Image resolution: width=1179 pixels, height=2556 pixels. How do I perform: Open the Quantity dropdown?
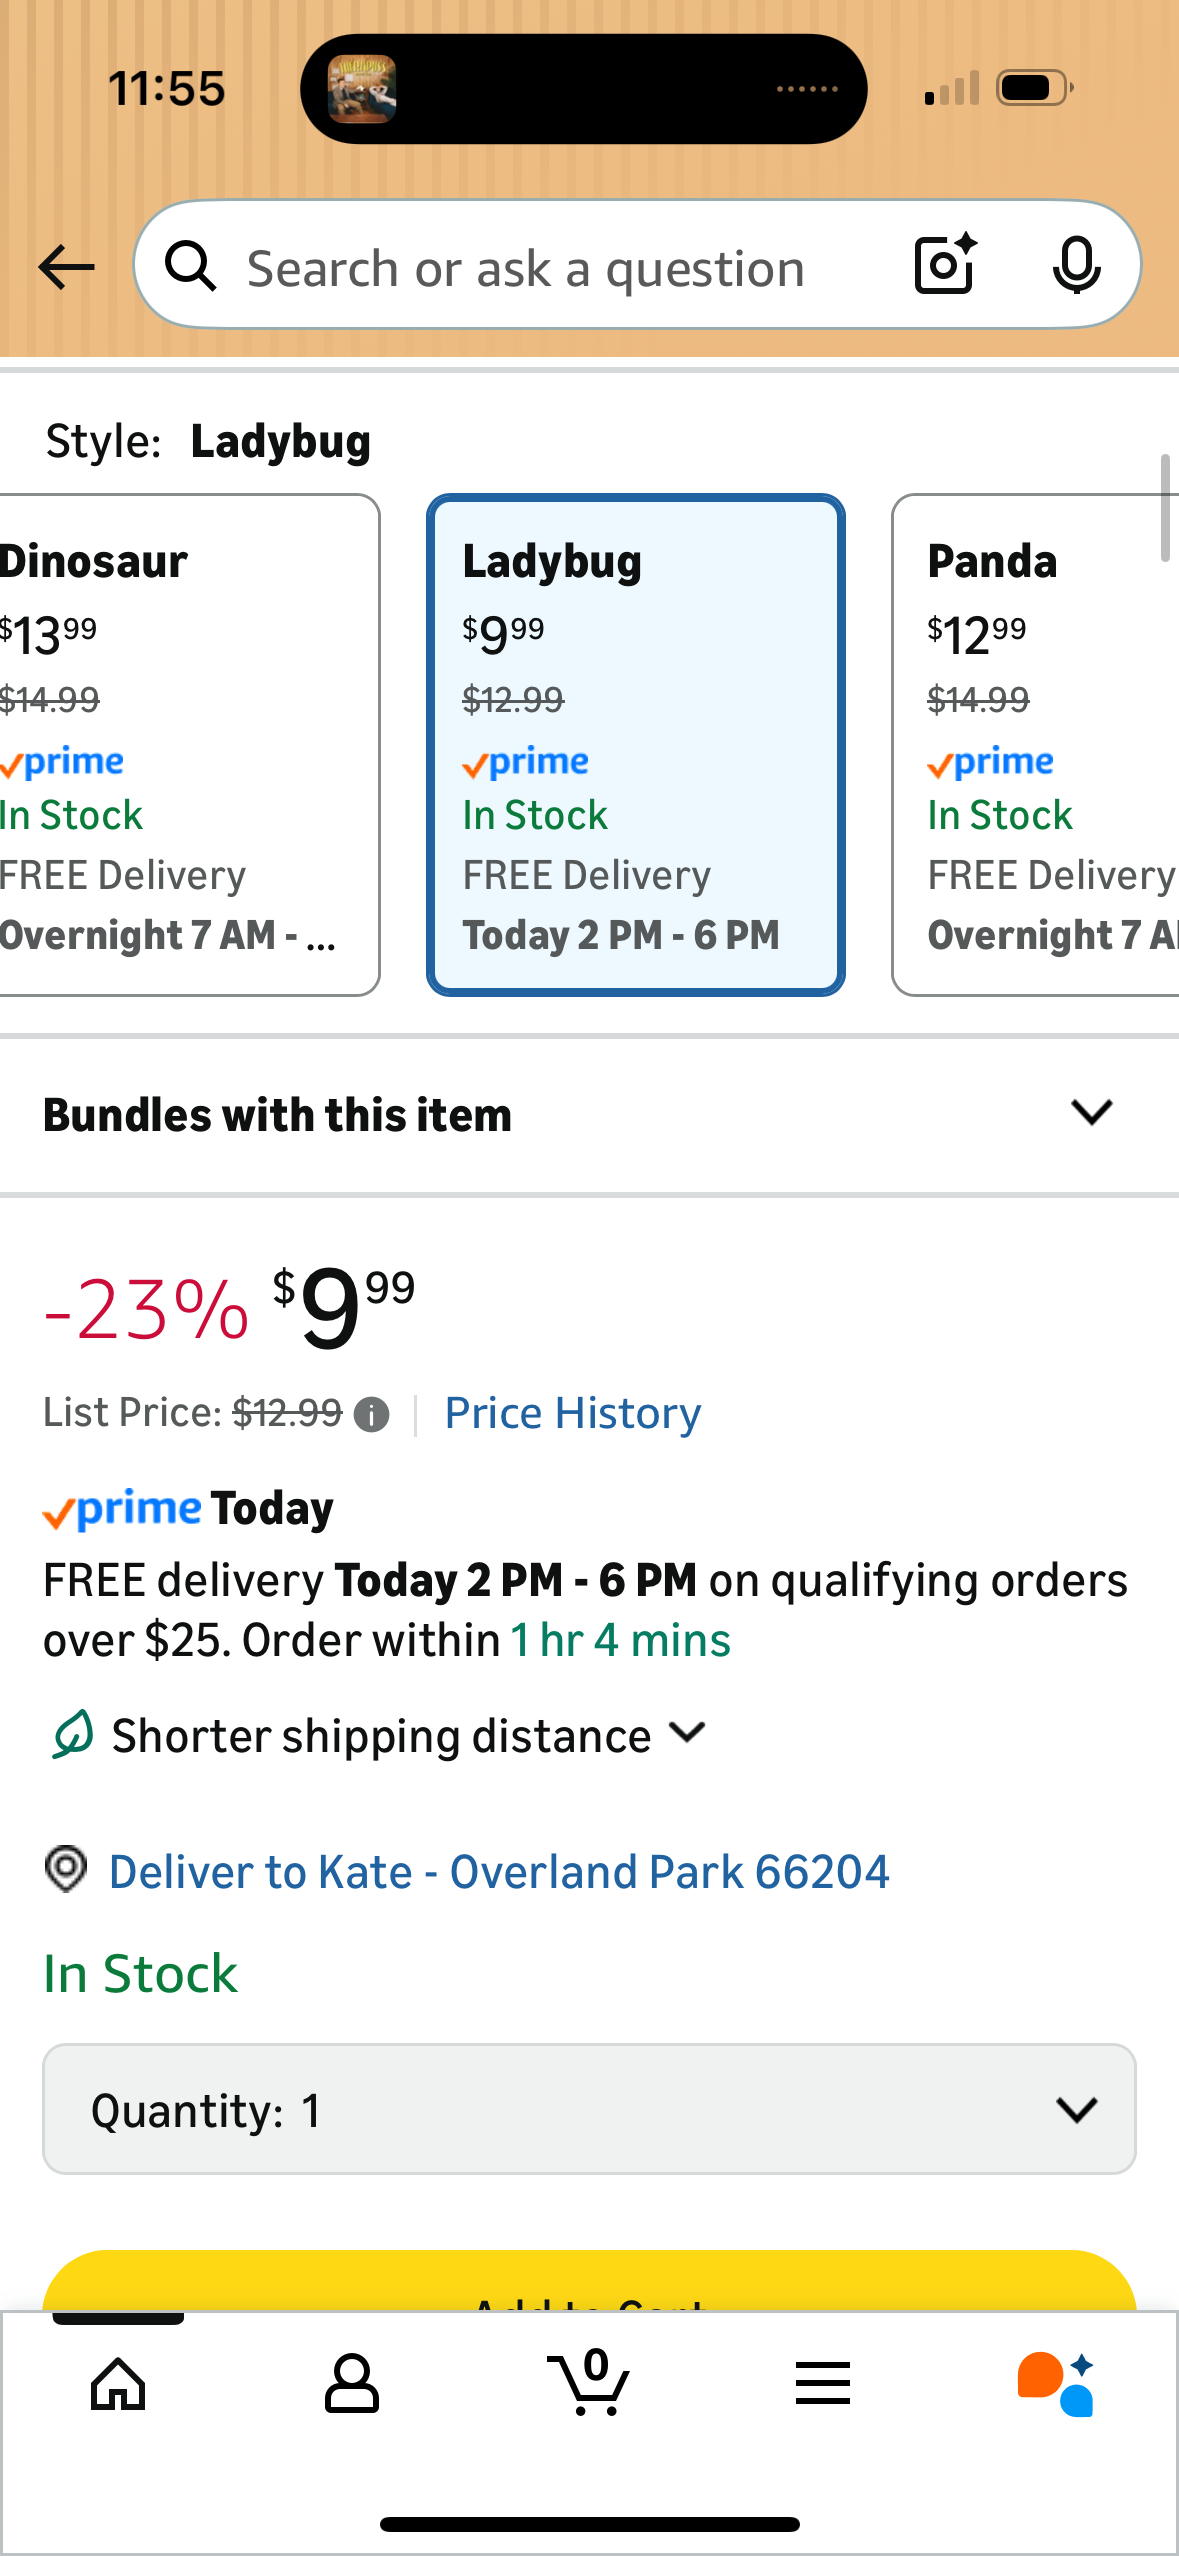click(x=589, y=2109)
